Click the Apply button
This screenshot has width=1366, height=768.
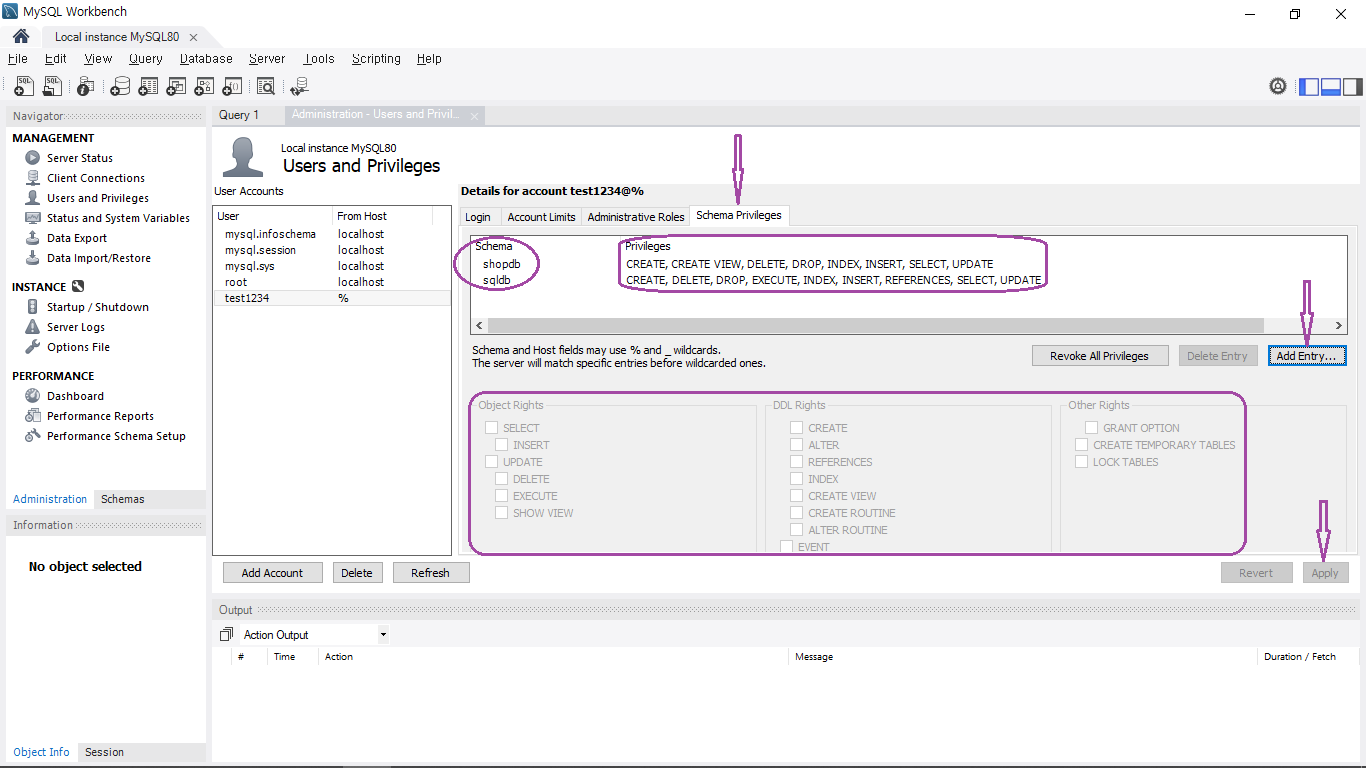1325,573
